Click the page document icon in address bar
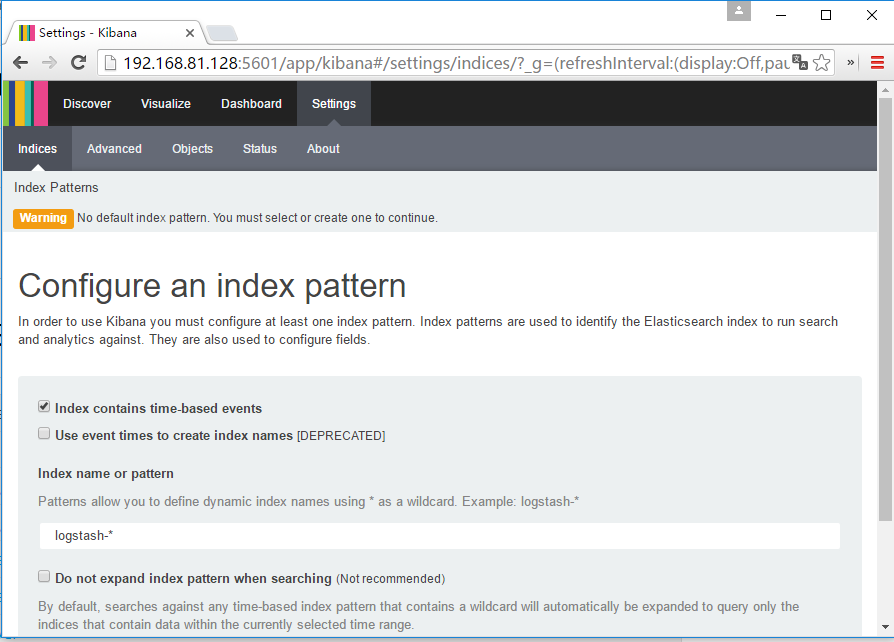This screenshot has height=642, width=894. [x=110, y=63]
